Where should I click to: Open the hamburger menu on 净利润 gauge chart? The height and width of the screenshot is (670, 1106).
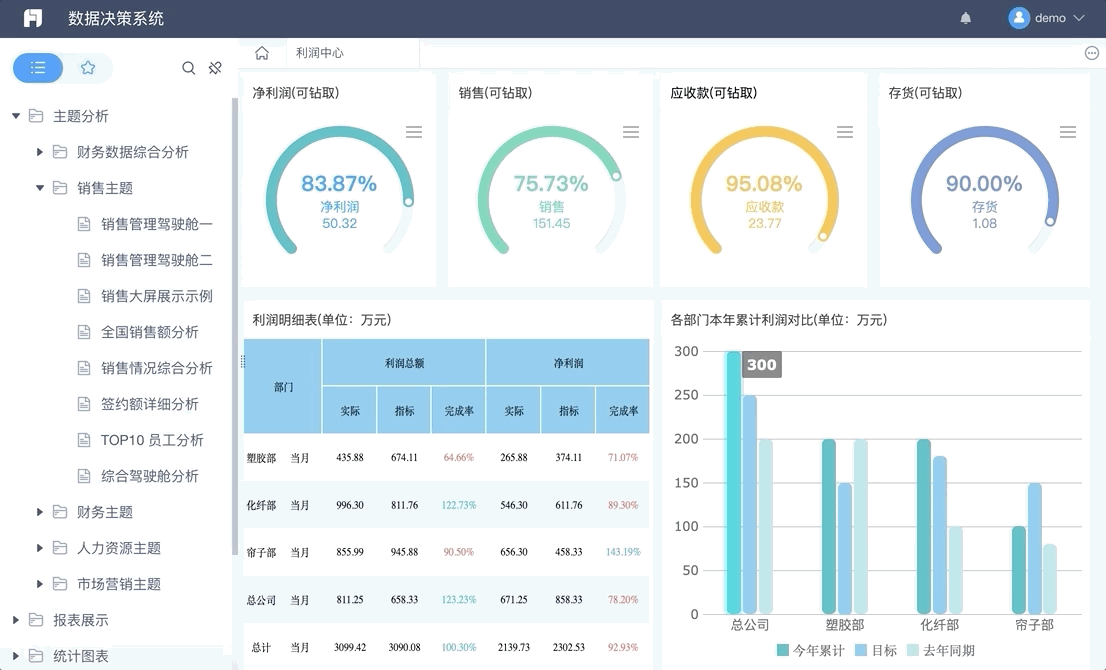416,131
